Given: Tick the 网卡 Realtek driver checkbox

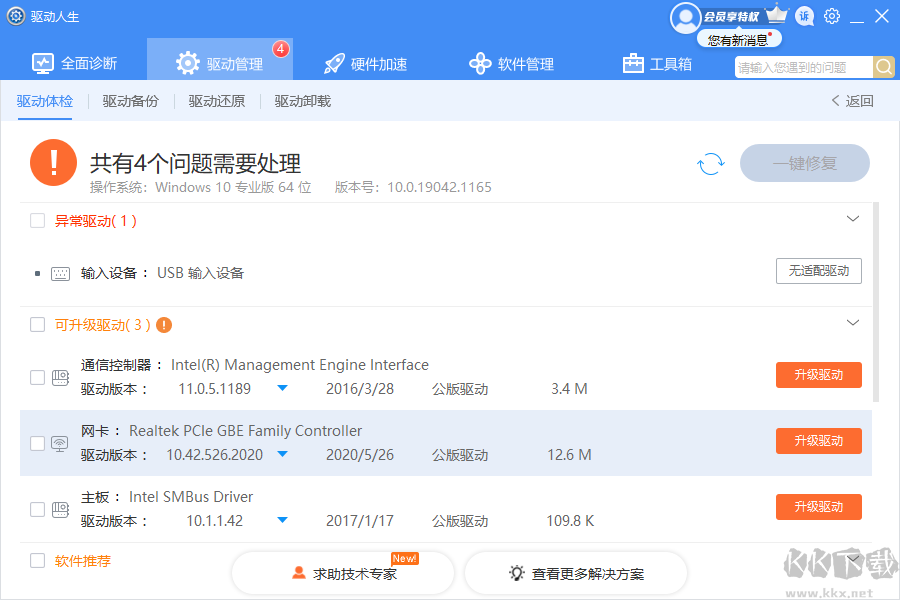Looking at the screenshot, I should tap(37, 443).
